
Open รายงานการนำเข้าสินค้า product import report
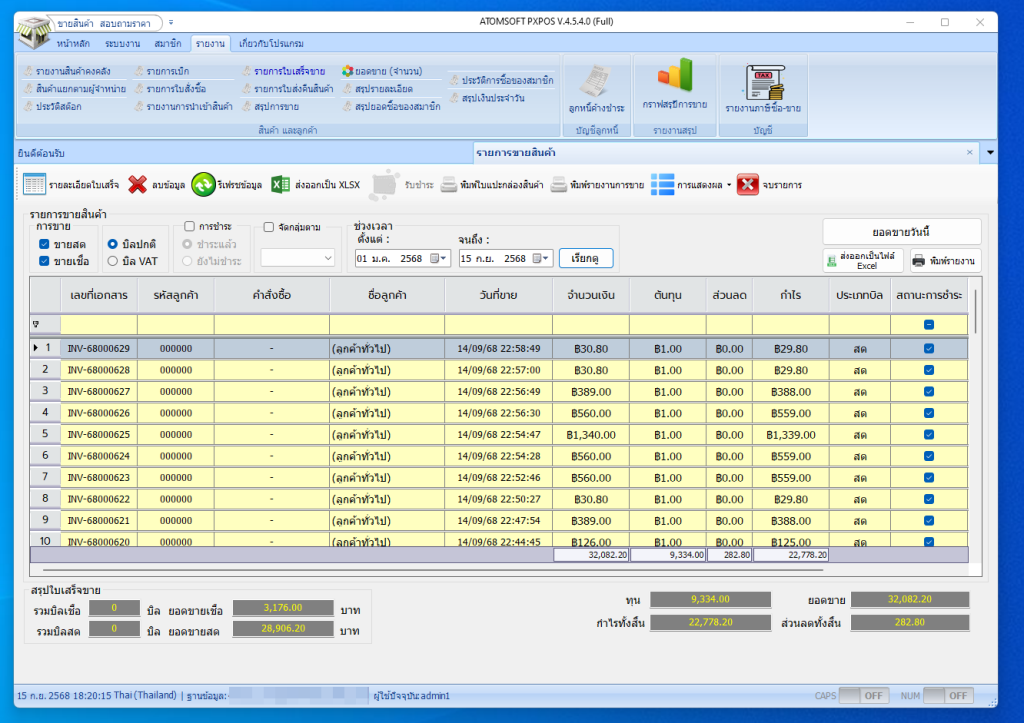(x=183, y=106)
